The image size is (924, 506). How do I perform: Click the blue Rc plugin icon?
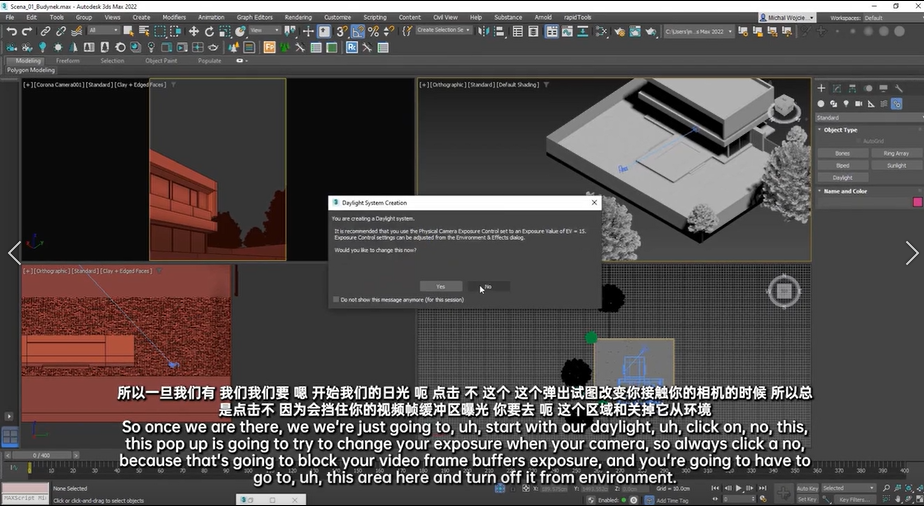pos(352,47)
